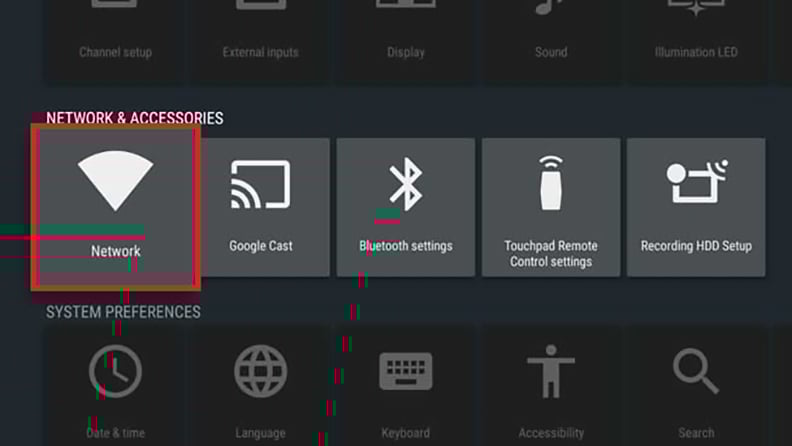The width and height of the screenshot is (792, 446).
Task: Click the System Preferences heading
Action: [x=123, y=312]
